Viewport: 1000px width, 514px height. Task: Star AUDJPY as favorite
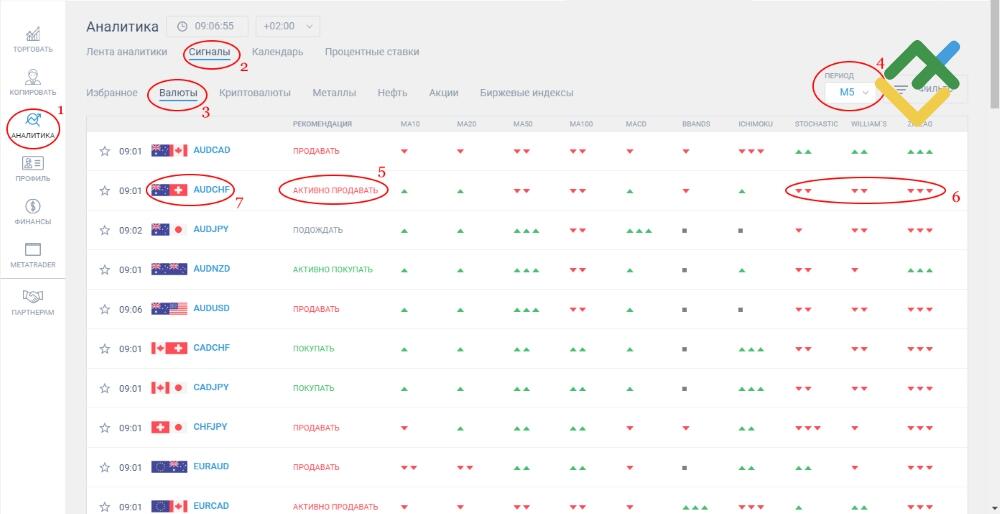(105, 230)
